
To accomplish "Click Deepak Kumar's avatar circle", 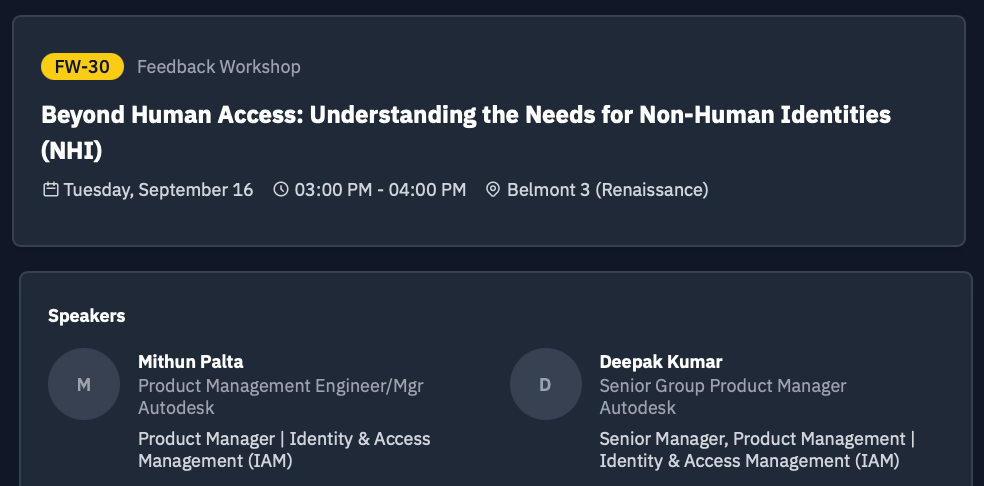I will 545,384.
